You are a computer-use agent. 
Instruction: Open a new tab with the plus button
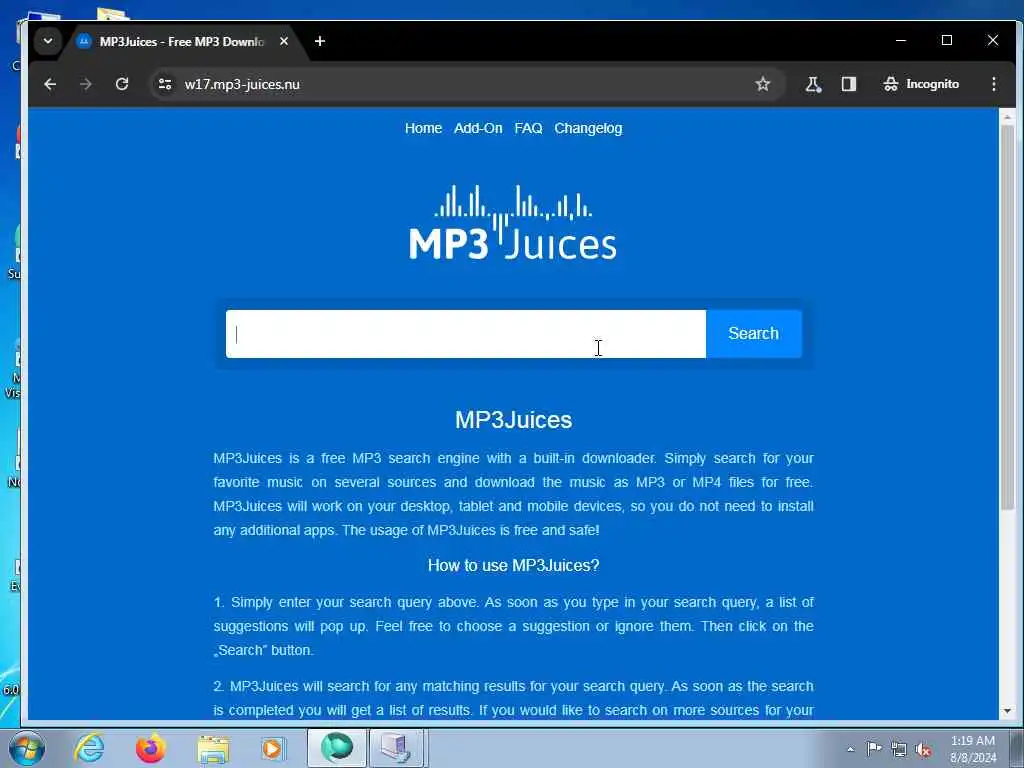[x=319, y=41]
